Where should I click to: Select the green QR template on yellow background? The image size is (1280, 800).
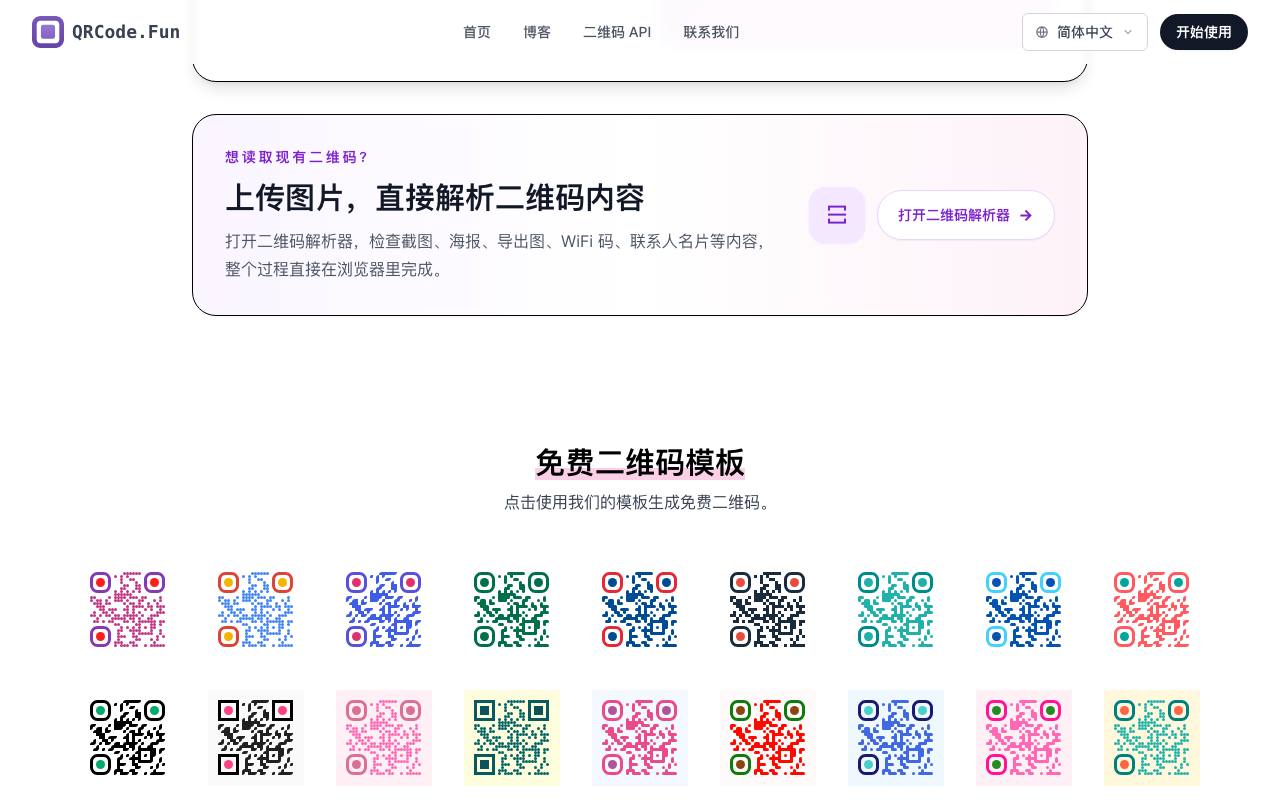point(512,738)
